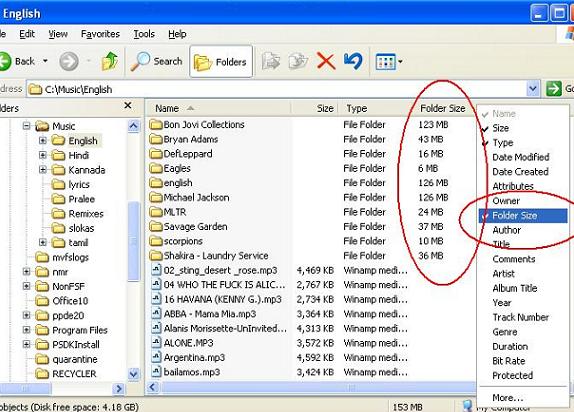The image size is (574, 412).
Task: Sort by the Size column header
Action: click(314, 108)
